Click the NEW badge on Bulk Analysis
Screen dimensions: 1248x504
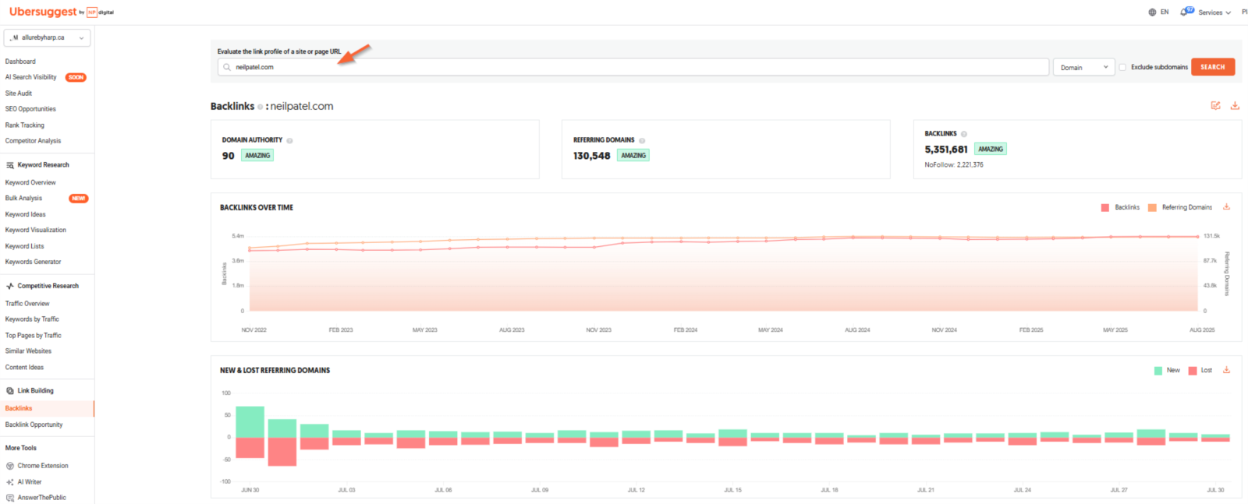(x=78, y=198)
